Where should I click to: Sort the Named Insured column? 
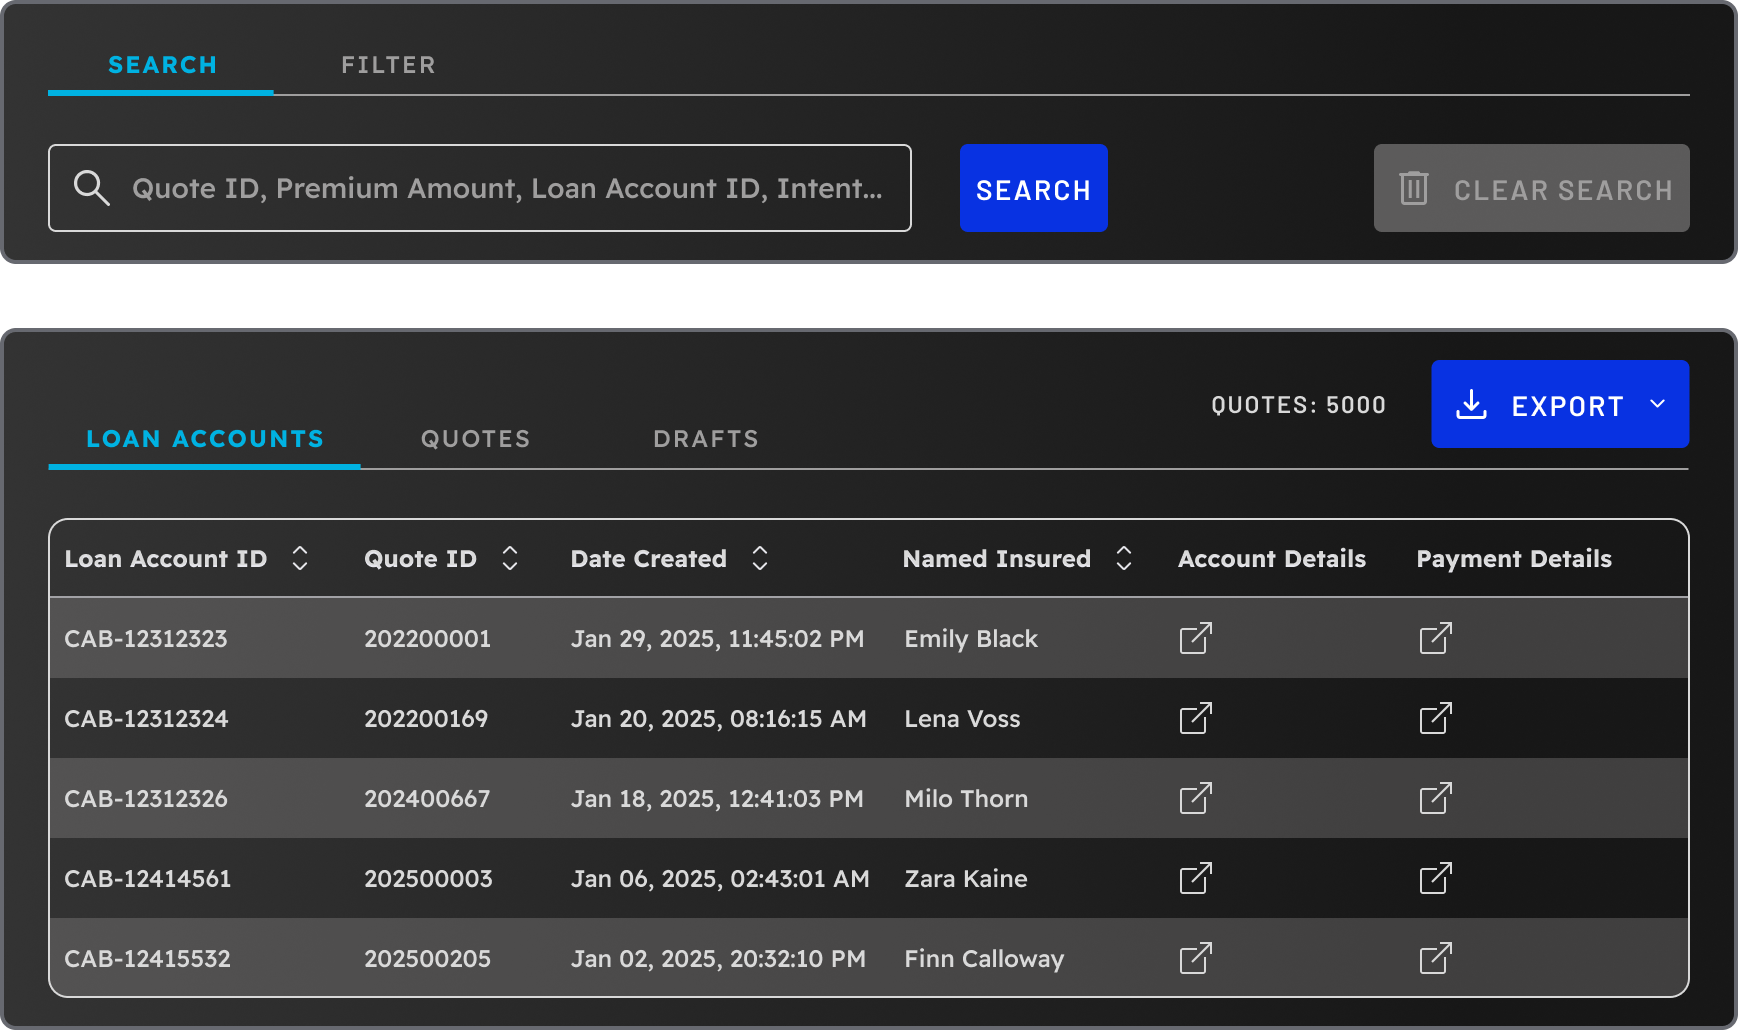tap(1124, 558)
